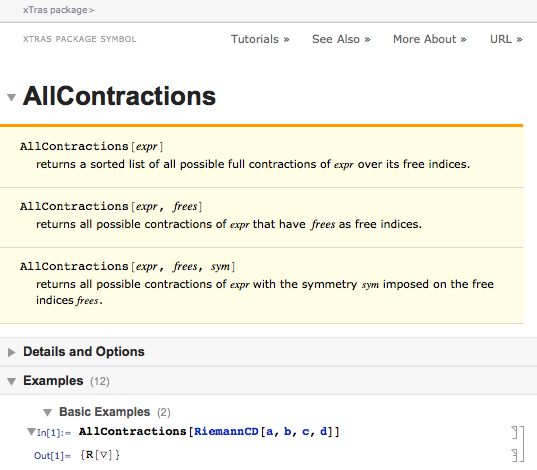The height and width of the screenshot is (470, 537).
Task: Open the URL menu
Action: (506, 39)
